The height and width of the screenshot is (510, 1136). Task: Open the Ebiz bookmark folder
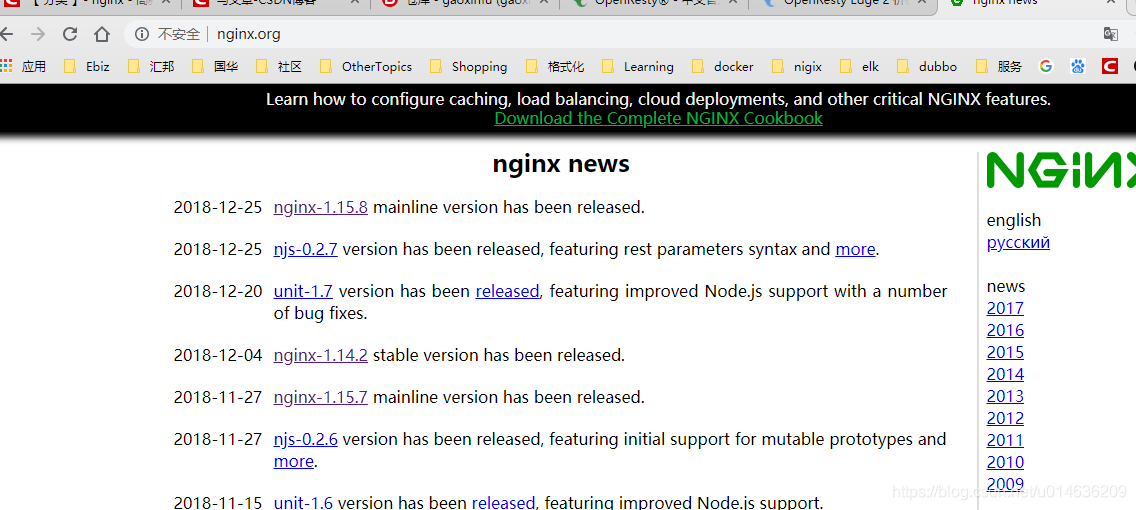[x=86, y=67]
